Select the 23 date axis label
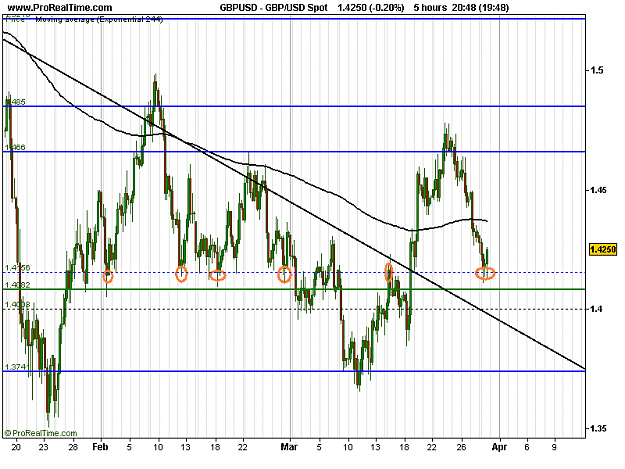Viewport: 625px width, 469px height. click(43, 447)
